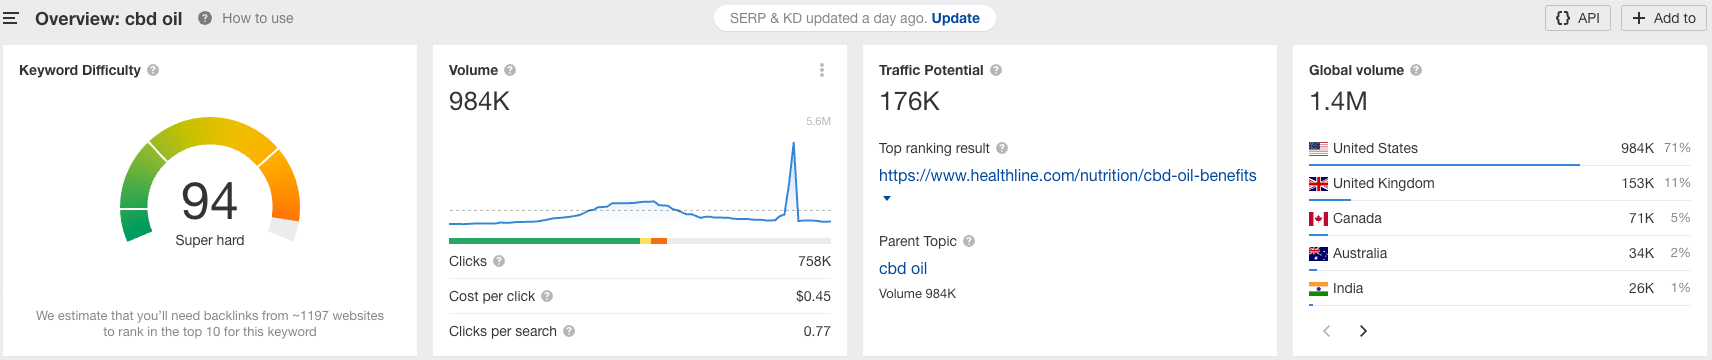Click the Clicks per search help icon
The width and height of the screenshot is (1712, 360).
click(569, 331)
